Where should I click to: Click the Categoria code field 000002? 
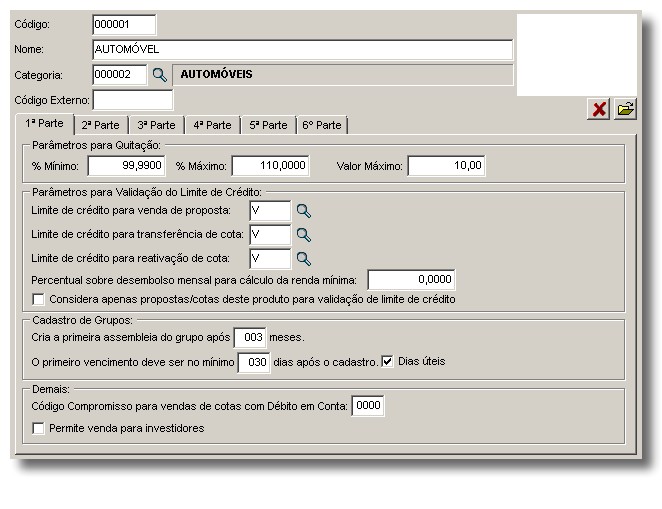click(119, 75)
